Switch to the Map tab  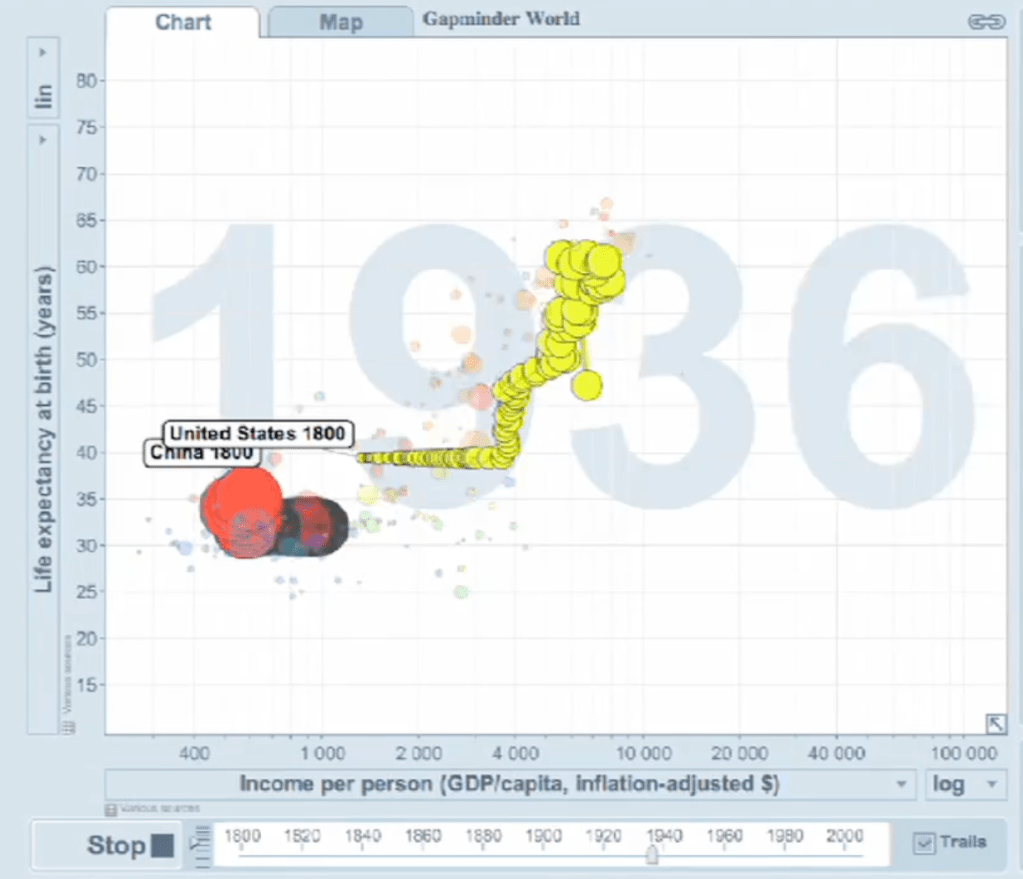(x=340, y=22)
